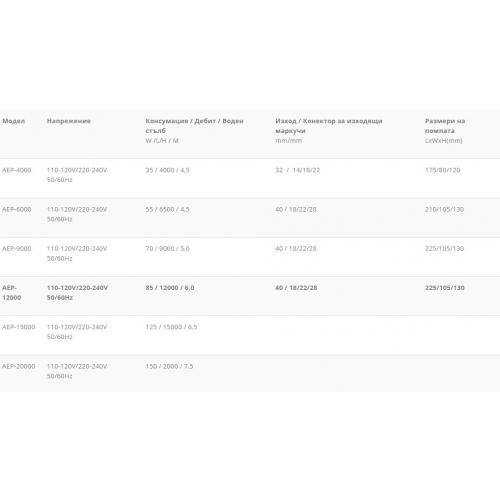The width and height of the screenshot is (500, 500).
Task: Select the AEP-15000 model cell
Action: click(x=19, y=327)
